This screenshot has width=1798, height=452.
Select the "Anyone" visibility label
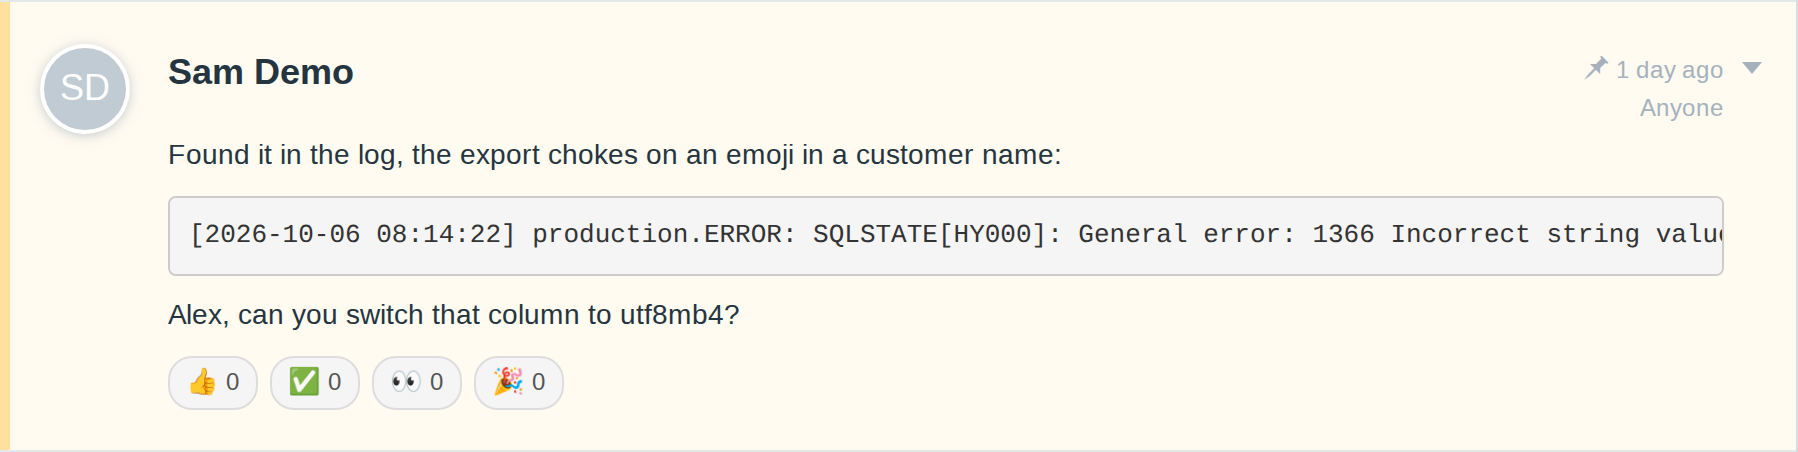(1681, 108)
